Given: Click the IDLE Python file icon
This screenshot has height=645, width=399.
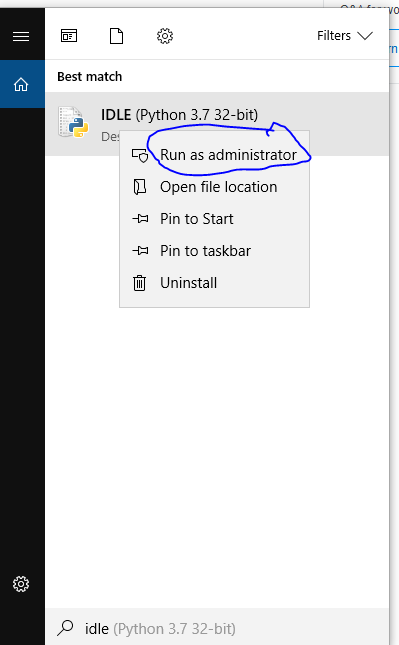Looking at the screenshot, I should pyautogui.click(x=73, y=123).
